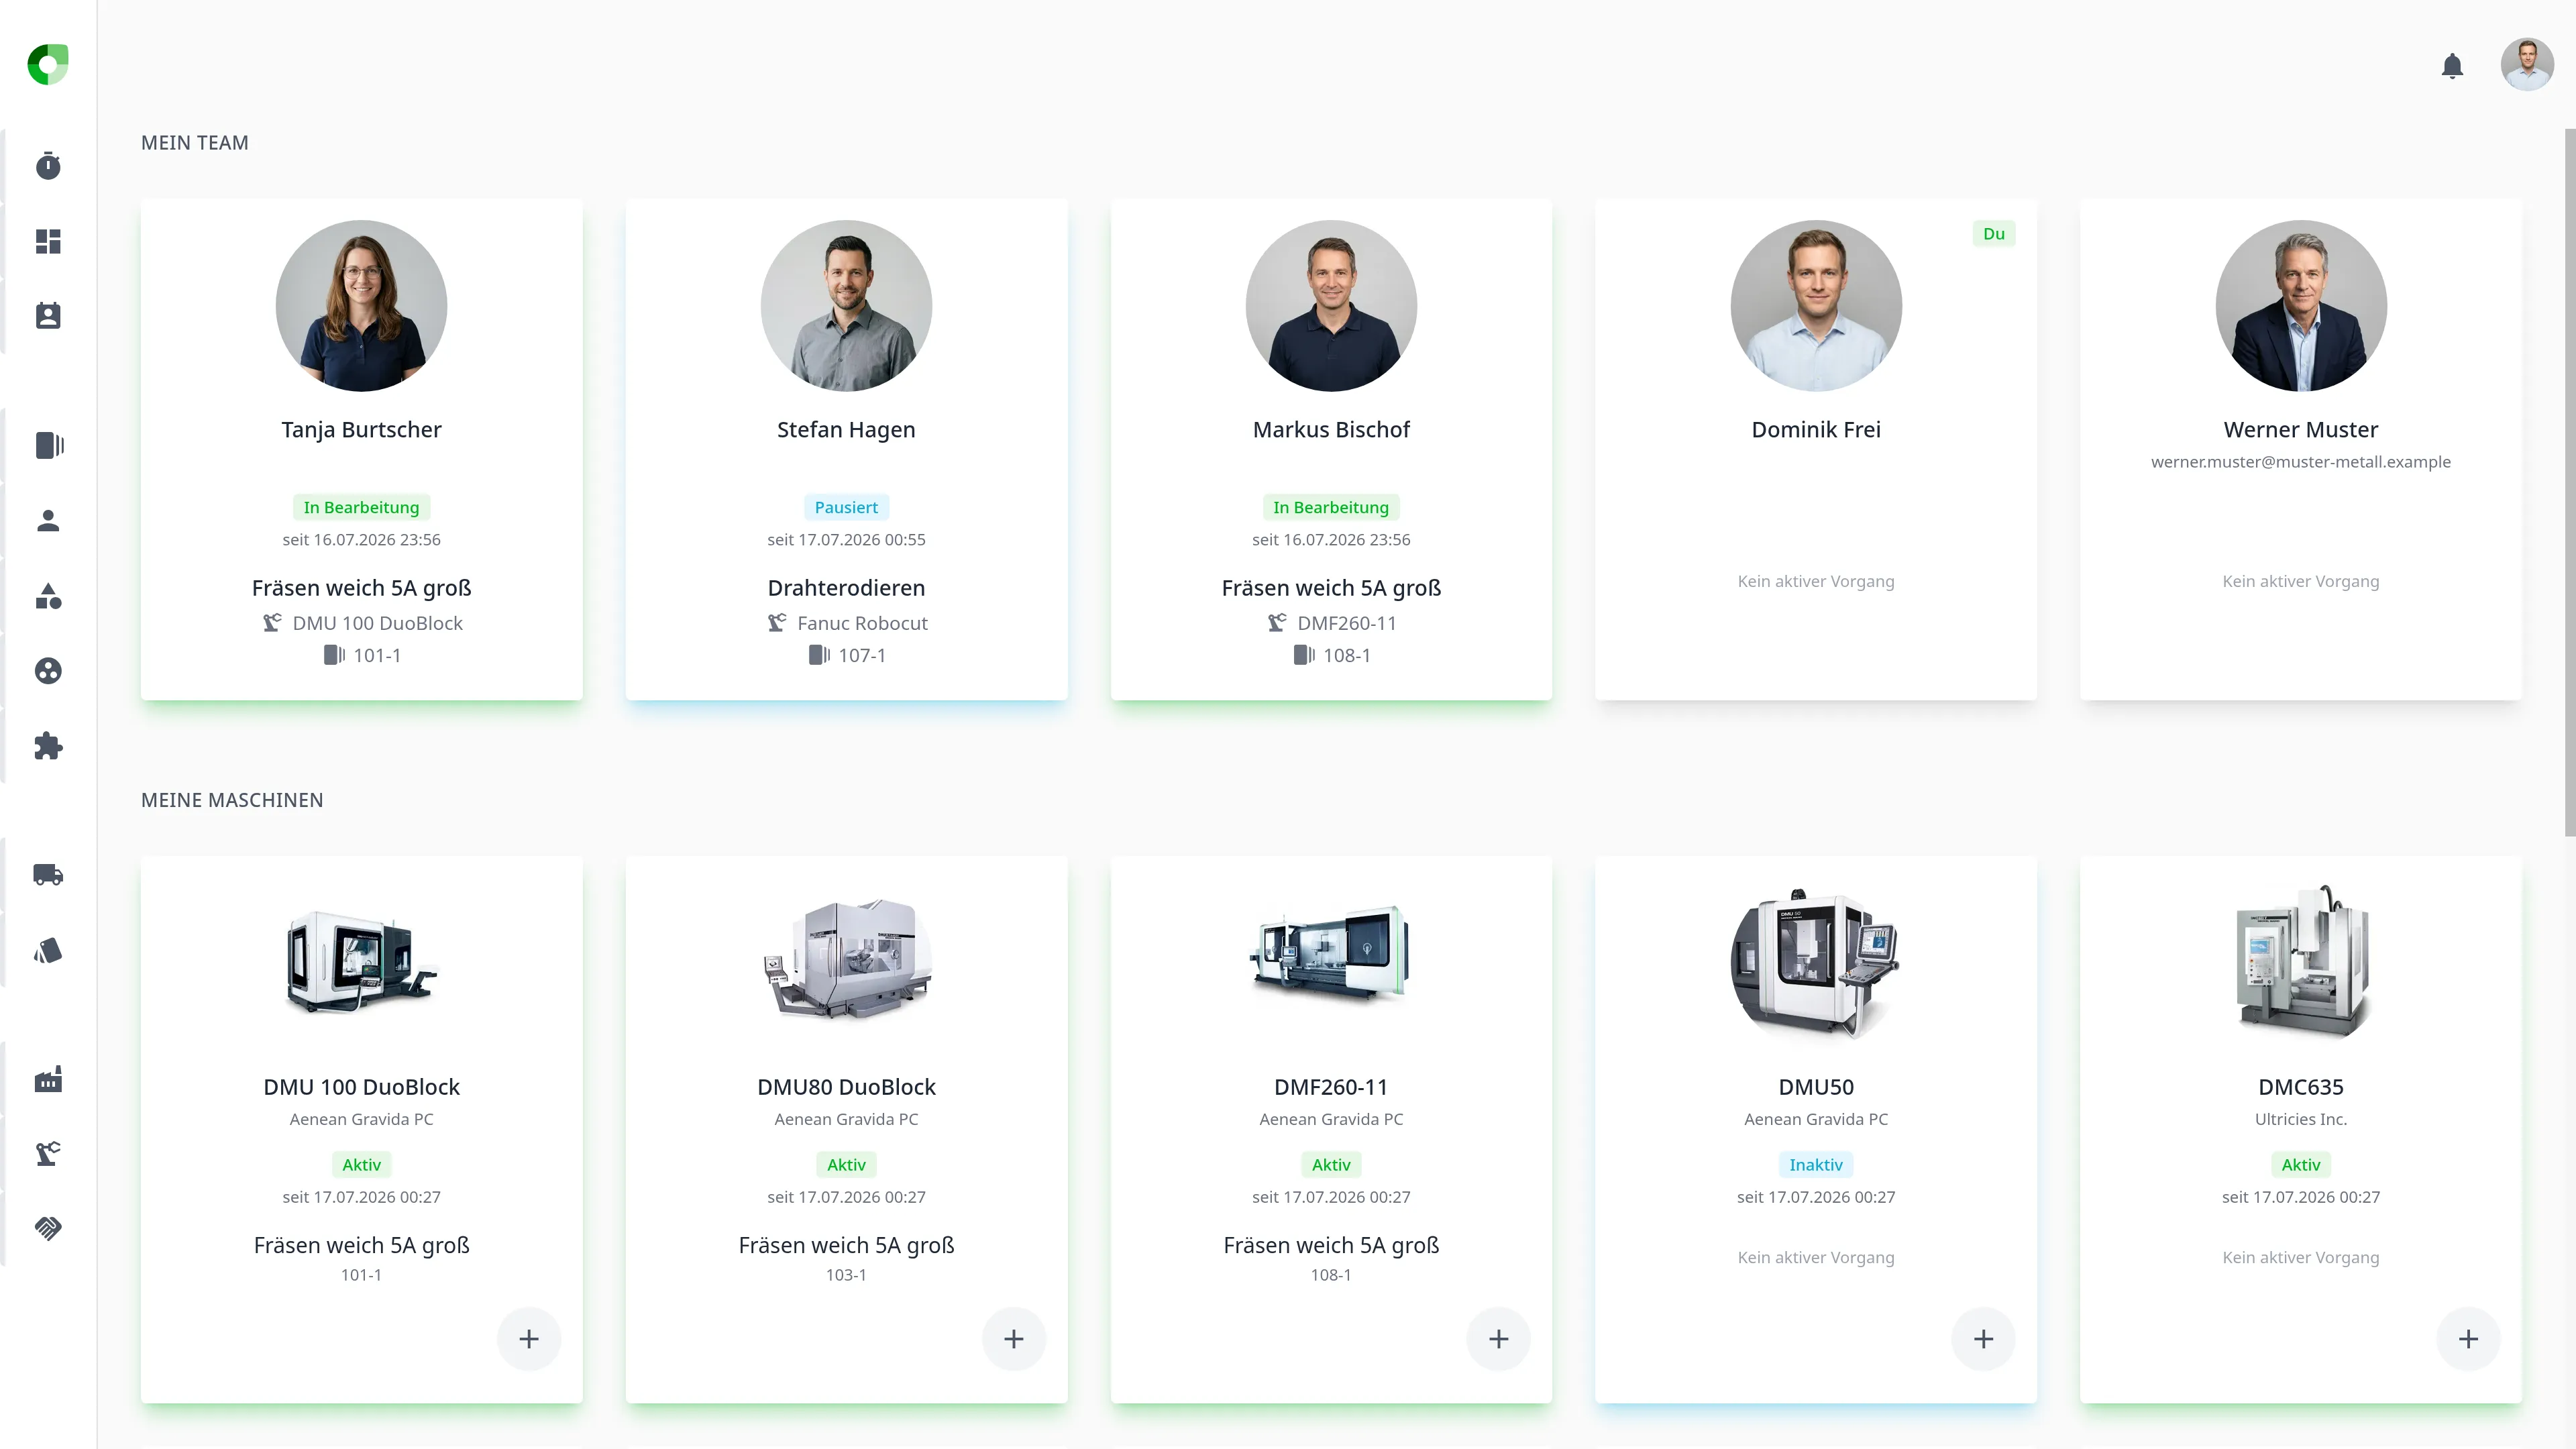The width and height of the screenshot is (2576, 1449).
Task: Open the person users icon in sidebar
Action: coord(48,520)
